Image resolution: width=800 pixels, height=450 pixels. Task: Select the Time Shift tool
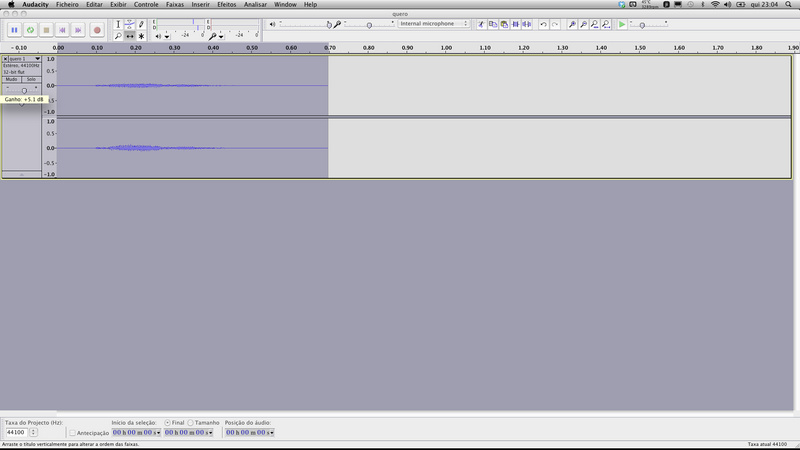pyautogui.click(x=129, y=36)
